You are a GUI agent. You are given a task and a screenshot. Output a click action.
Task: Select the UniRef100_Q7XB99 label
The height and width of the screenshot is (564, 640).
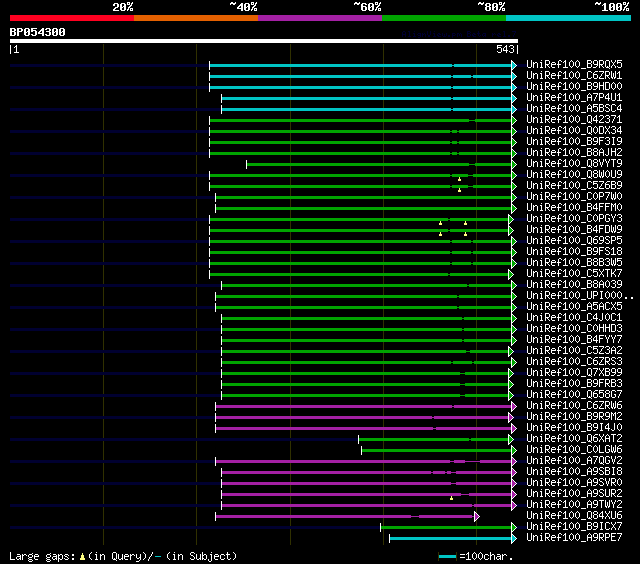click(x=574, y=373)
